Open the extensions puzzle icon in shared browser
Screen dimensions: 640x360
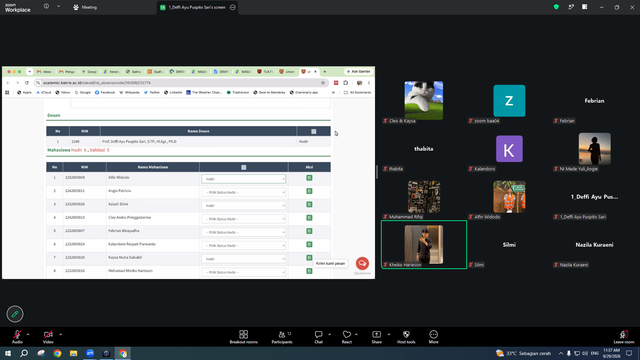[346, 82]
